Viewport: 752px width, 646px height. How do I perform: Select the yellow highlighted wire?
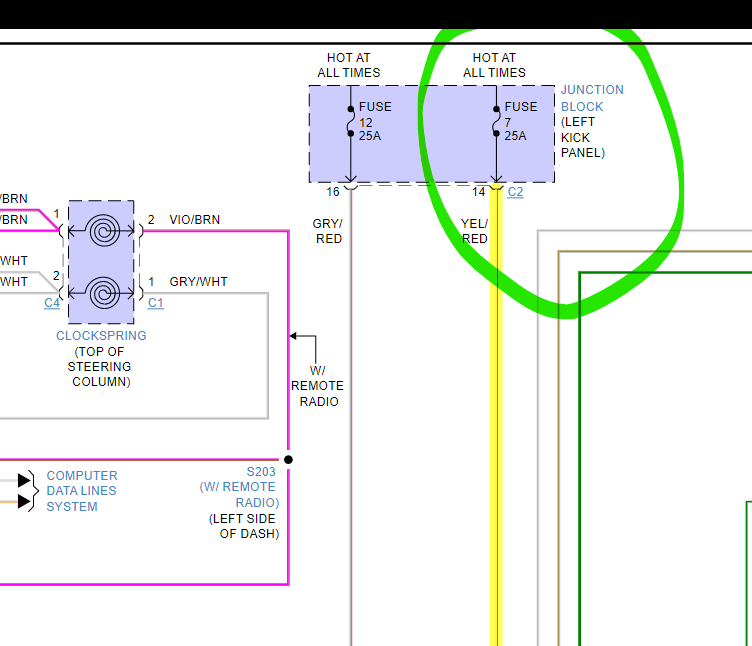pyautogui.click(x=495, y=450)
